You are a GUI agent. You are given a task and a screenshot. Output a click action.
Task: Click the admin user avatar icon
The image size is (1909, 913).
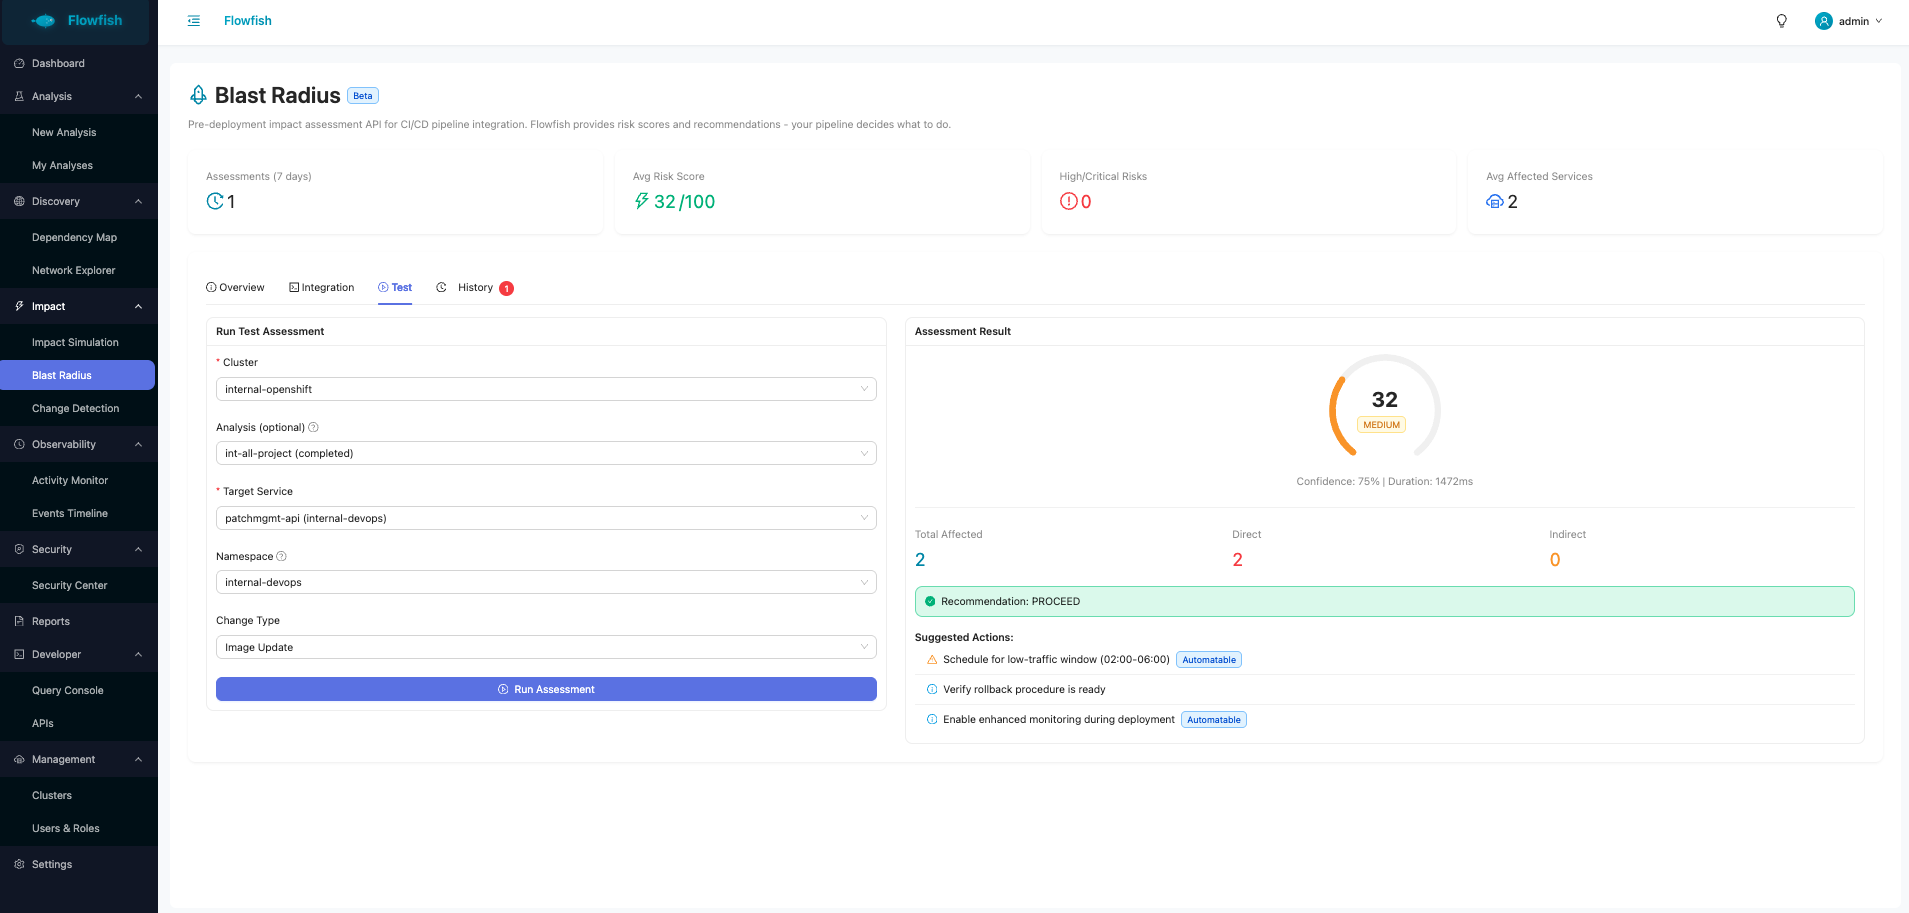(1824, 21)
